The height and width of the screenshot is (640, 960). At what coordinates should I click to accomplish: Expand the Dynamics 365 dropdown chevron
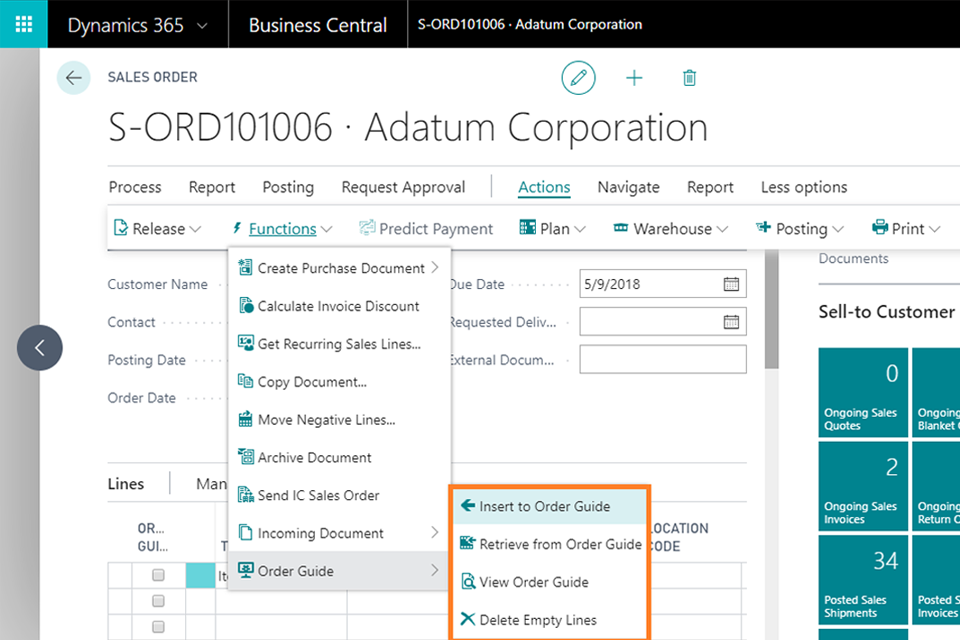tap(202, 26)
